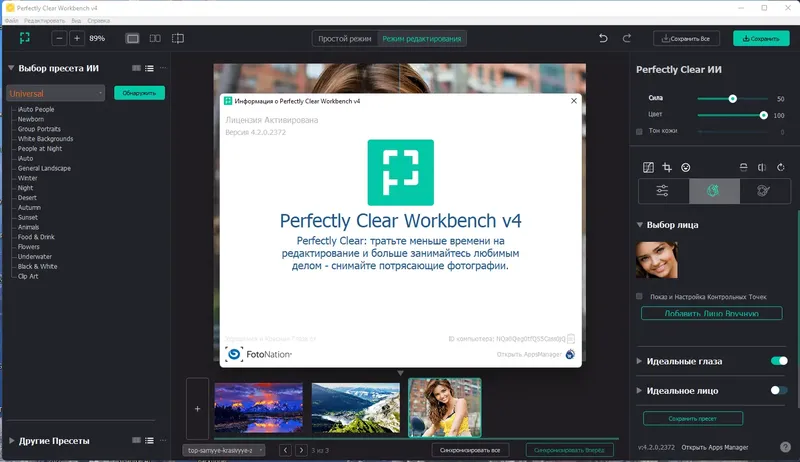Expand the Other Presets section
Image resolution: width=800 pixels, height=462 pixels.
11,441
